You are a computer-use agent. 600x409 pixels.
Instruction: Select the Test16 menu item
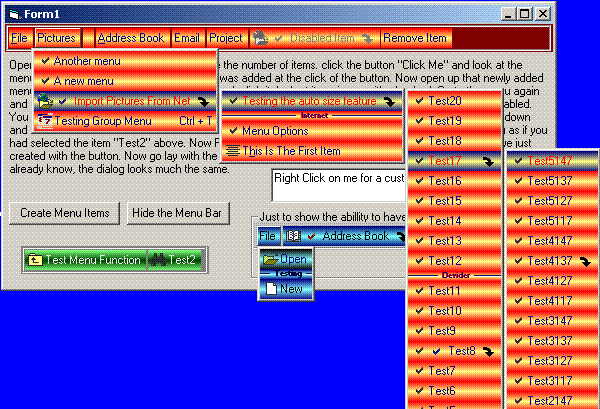(x=455, y=181)
